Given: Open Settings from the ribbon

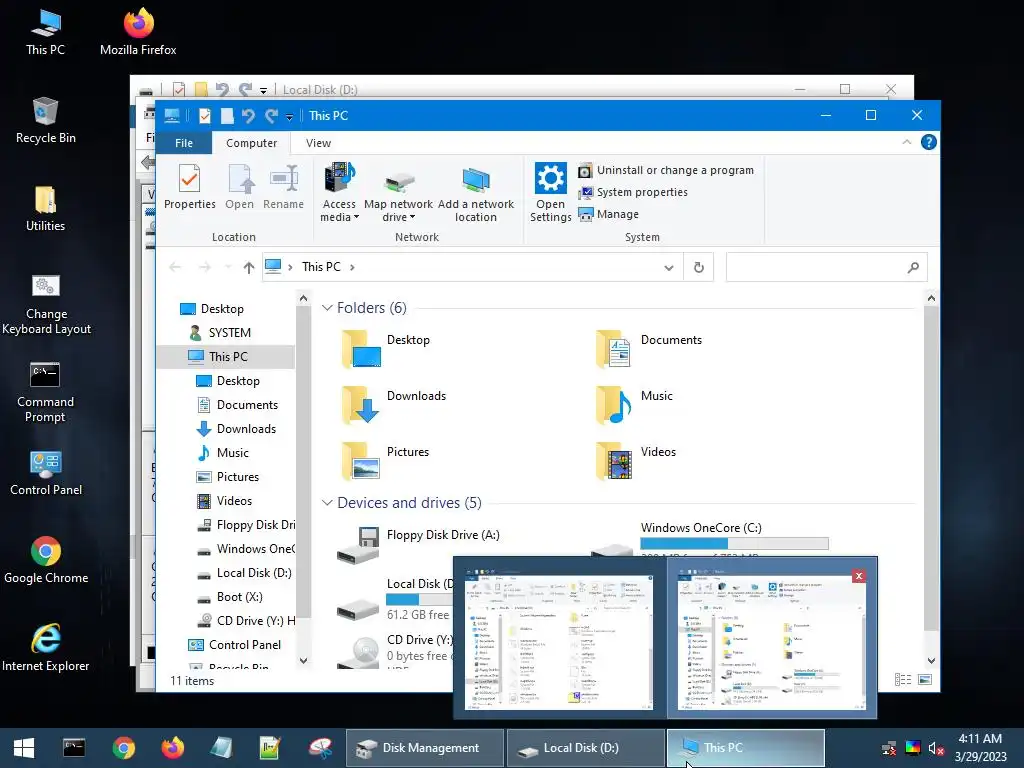Looking at the screenshot, I should click(x=550, y=193).
